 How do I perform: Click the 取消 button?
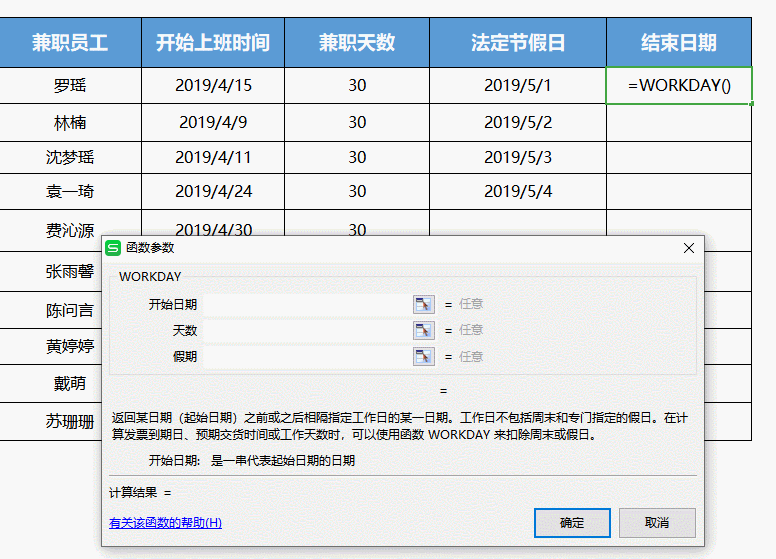(x=656, y=522)
